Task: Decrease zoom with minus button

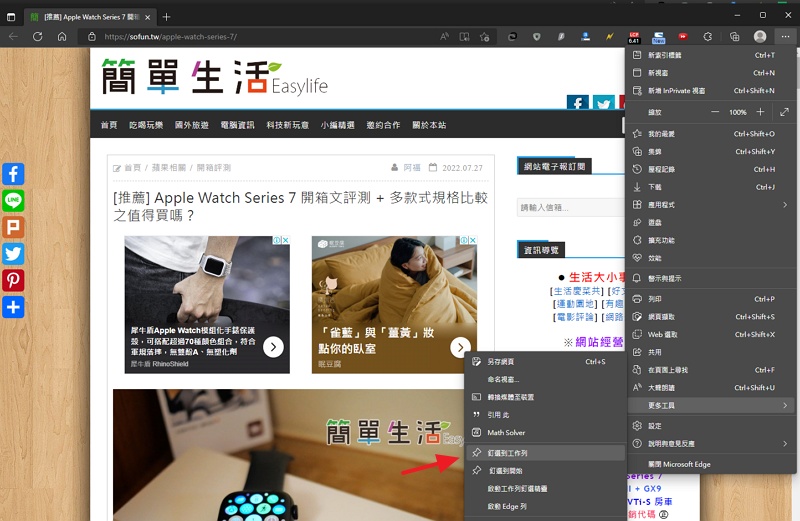Action: point(715,112)
